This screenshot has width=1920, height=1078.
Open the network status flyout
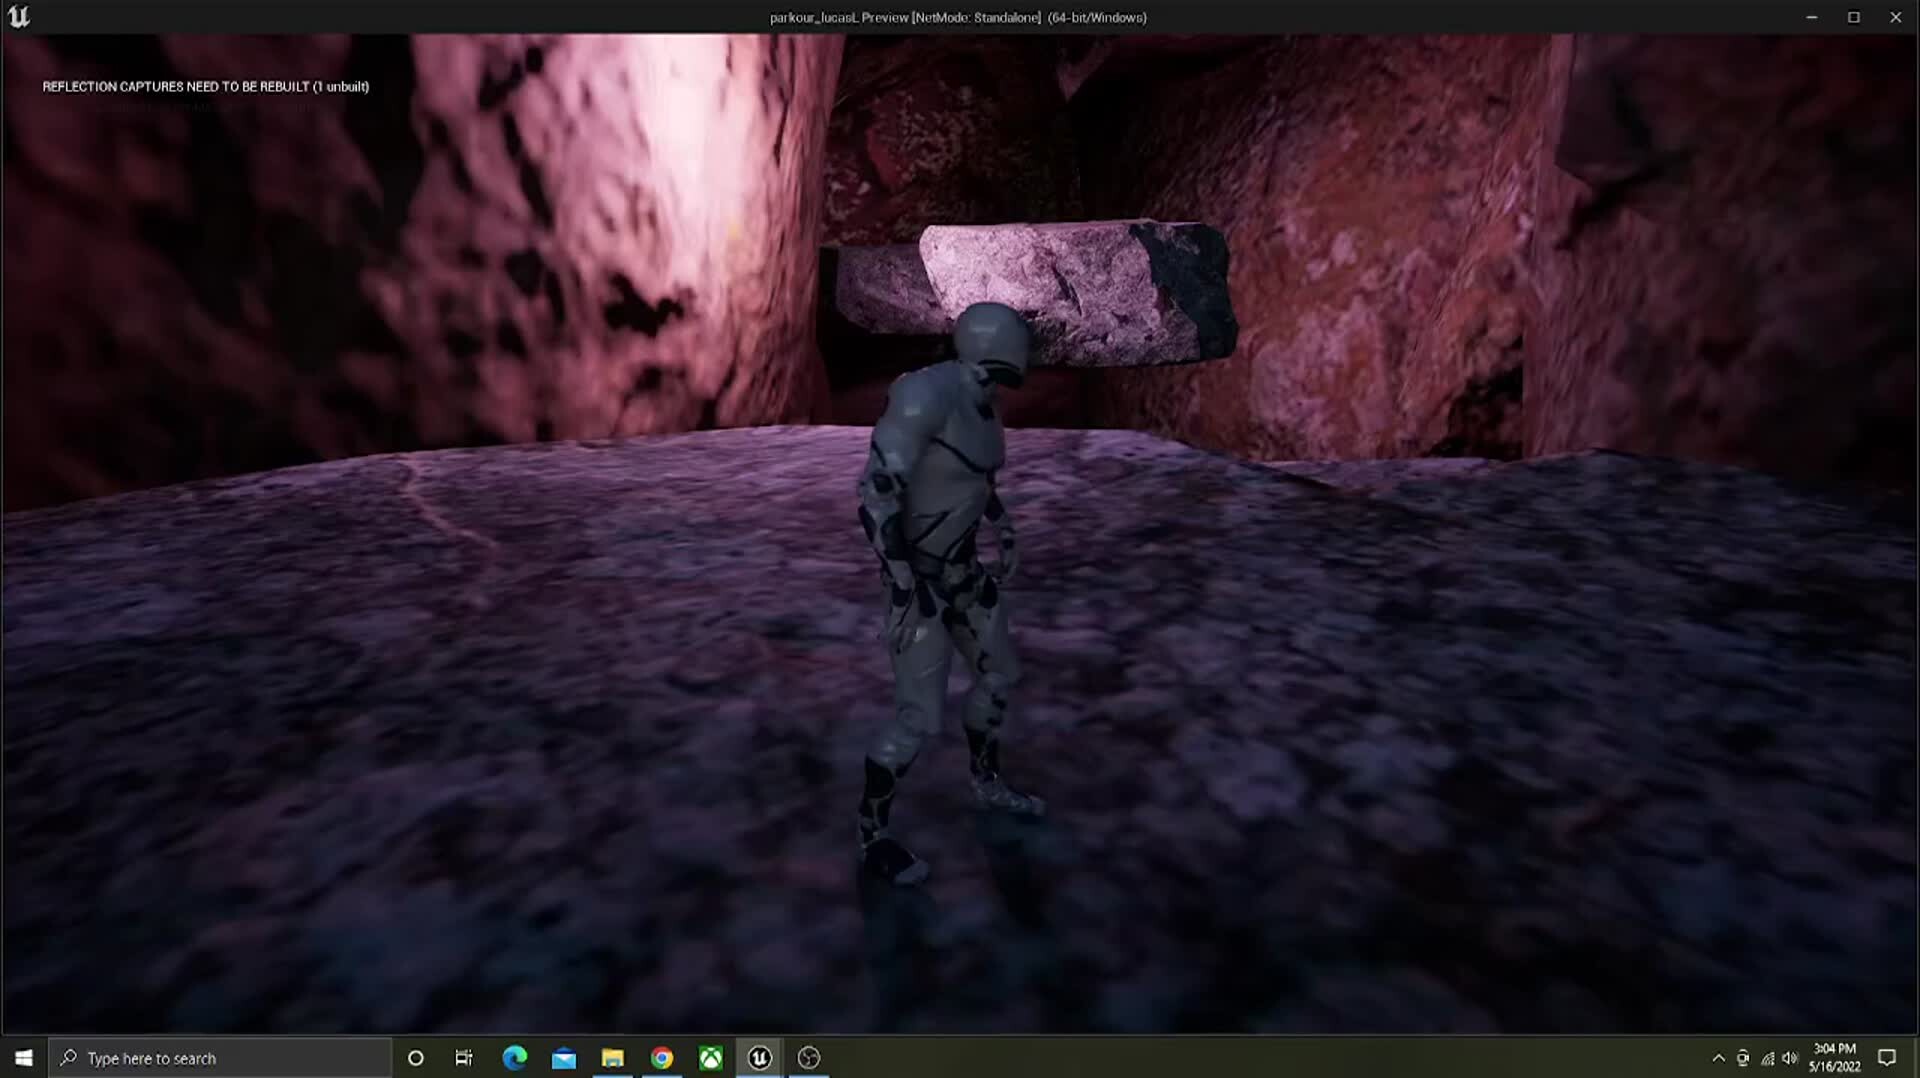pyautogui.click(x=1766, y=1057)
